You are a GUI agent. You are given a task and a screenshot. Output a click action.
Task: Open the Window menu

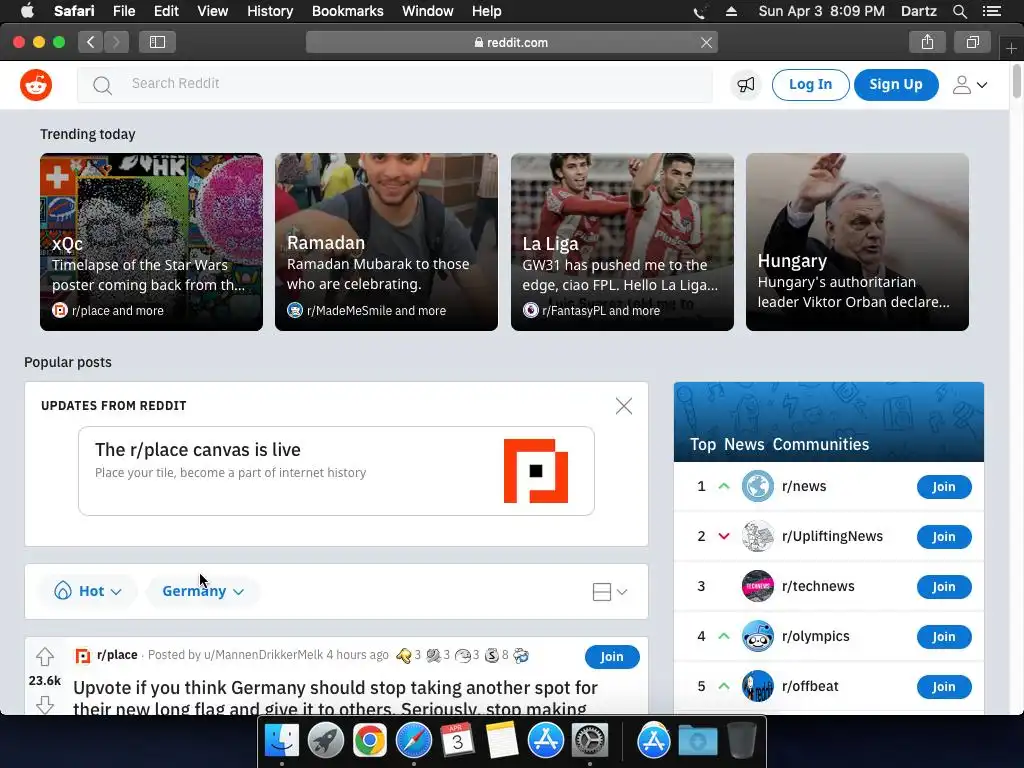(428, 11)
